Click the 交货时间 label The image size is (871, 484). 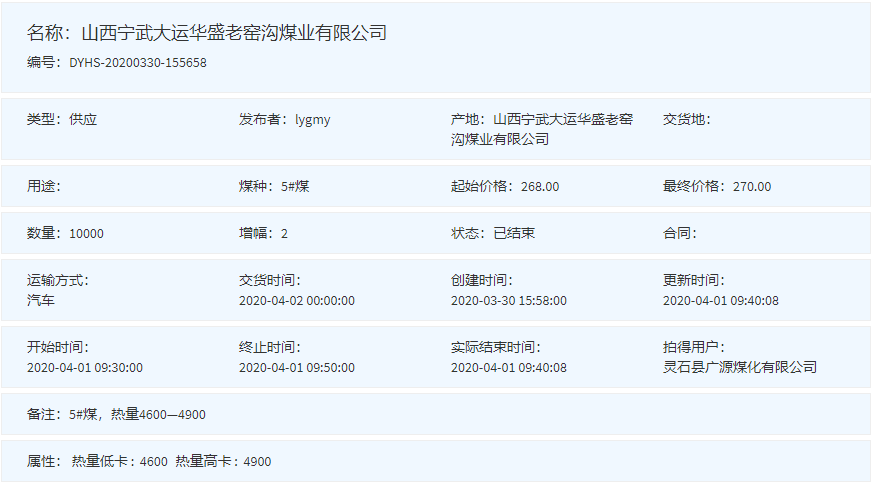pyautogui.click(x=270, y=280)
